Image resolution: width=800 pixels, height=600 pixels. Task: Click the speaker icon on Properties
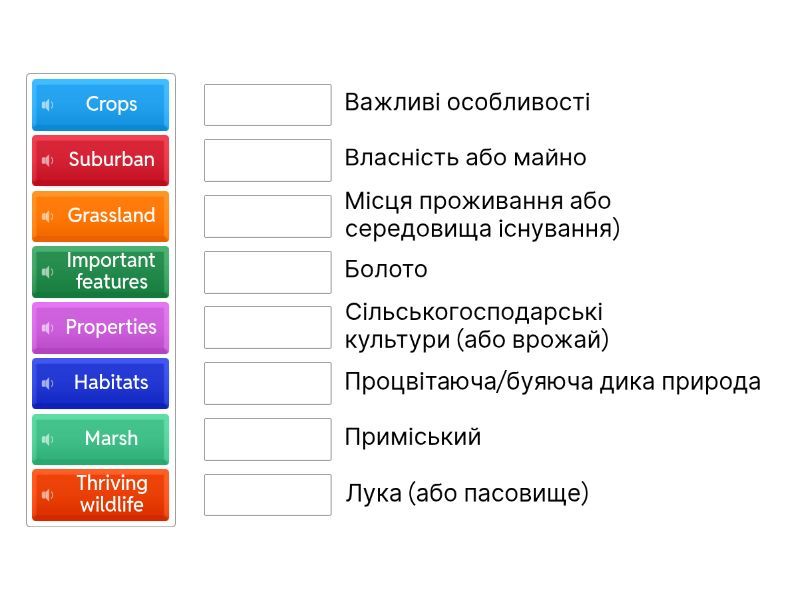47,328
